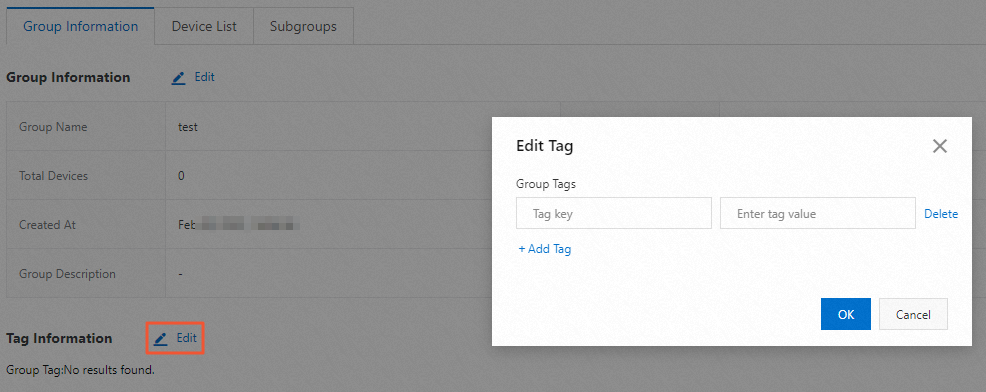Close the Edit Tag dialog

pos(939,147)
